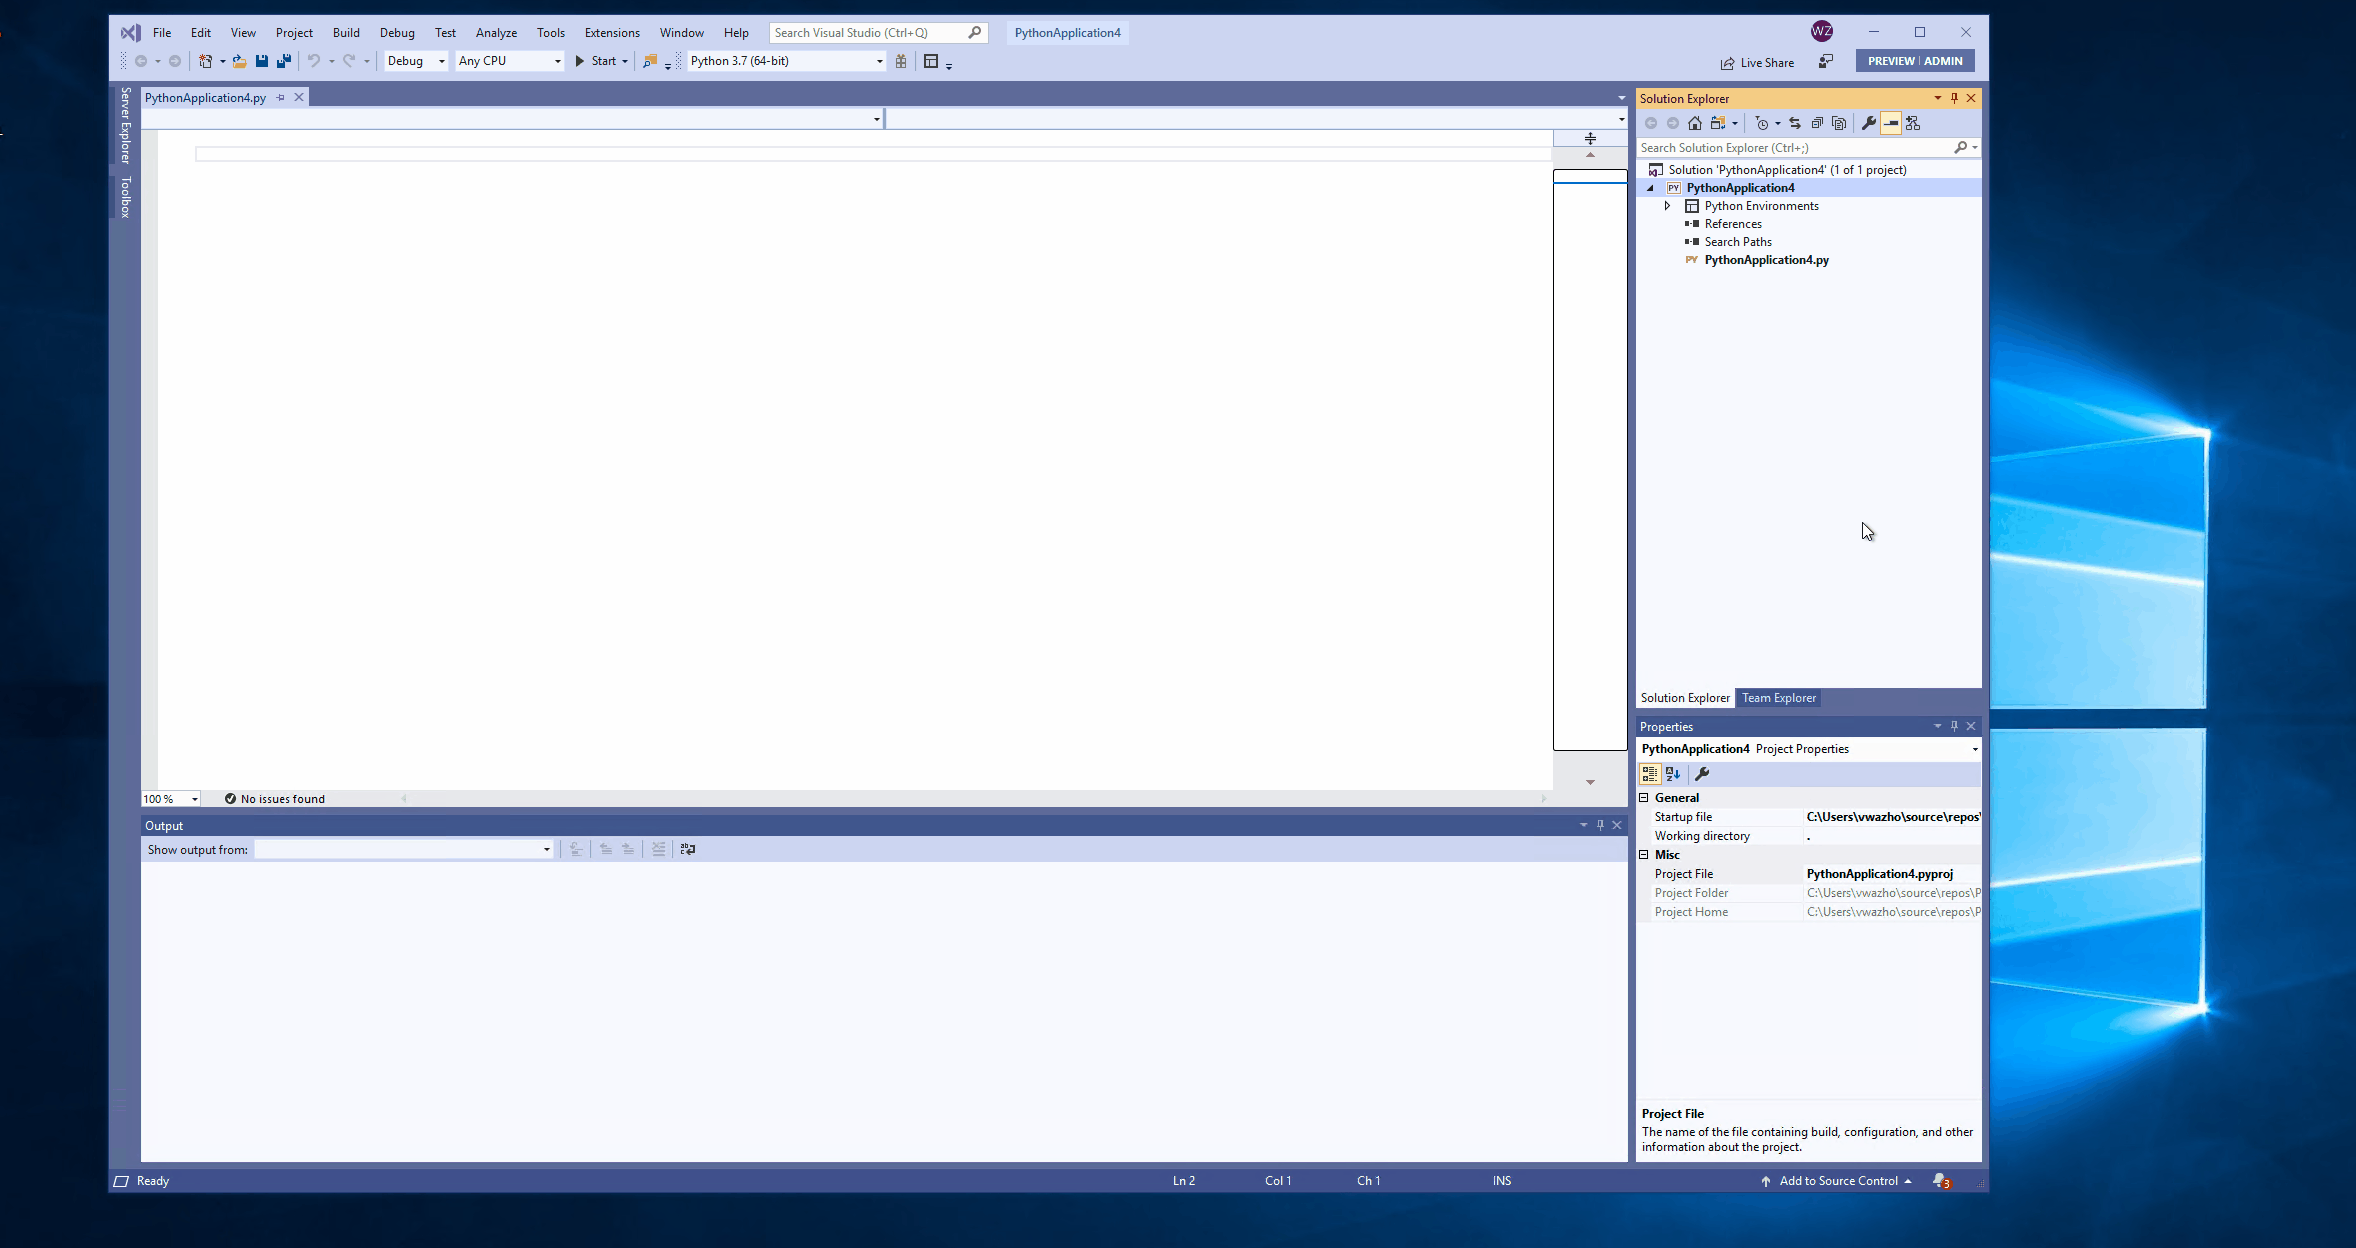The image size is (2356, 1248).
Task: Sort properties alphabetically in the Properties panel
Action: pyautogui.click(x=1671, y=773)
